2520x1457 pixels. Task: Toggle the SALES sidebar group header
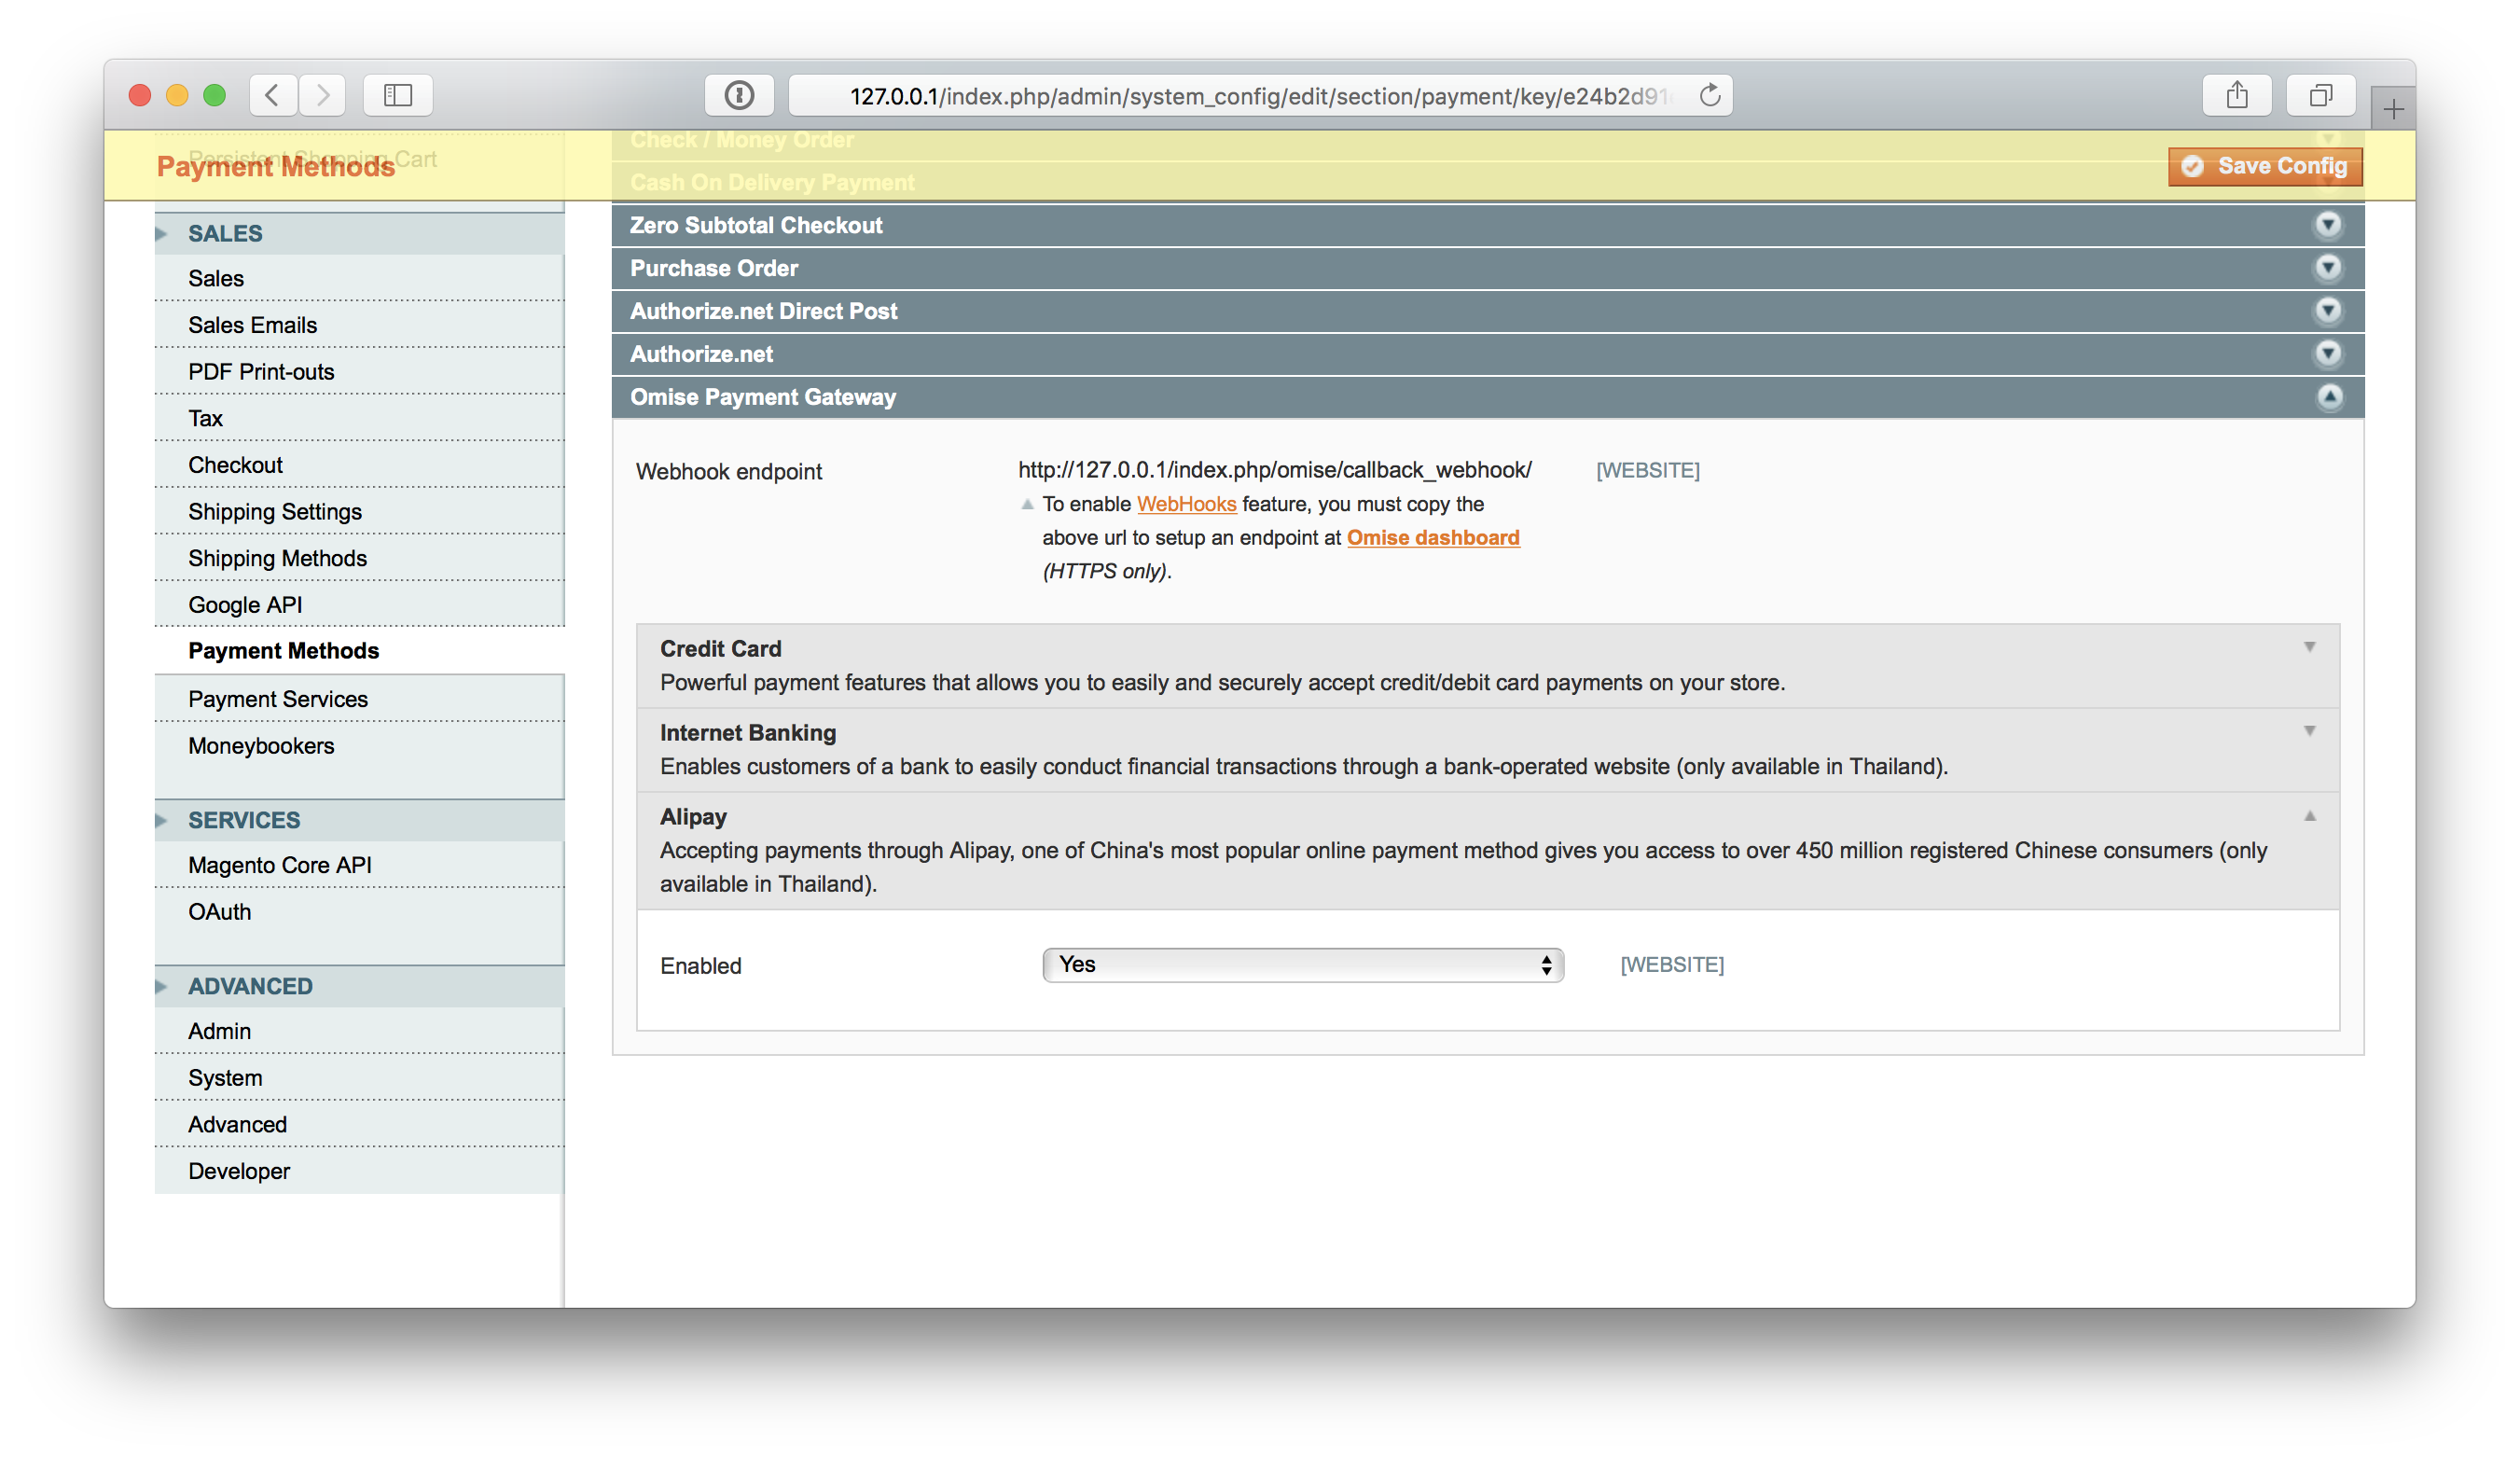tap(359, 233)
